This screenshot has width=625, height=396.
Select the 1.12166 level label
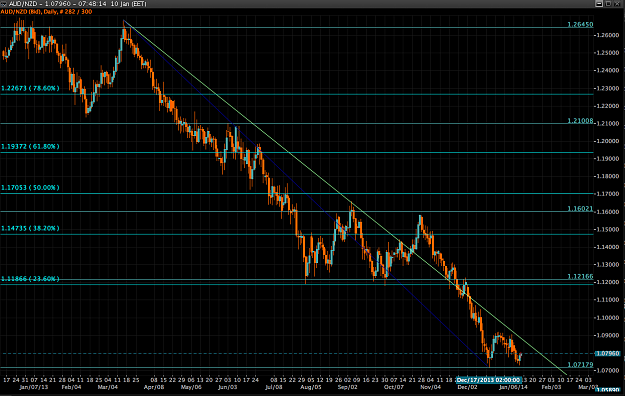580,276
